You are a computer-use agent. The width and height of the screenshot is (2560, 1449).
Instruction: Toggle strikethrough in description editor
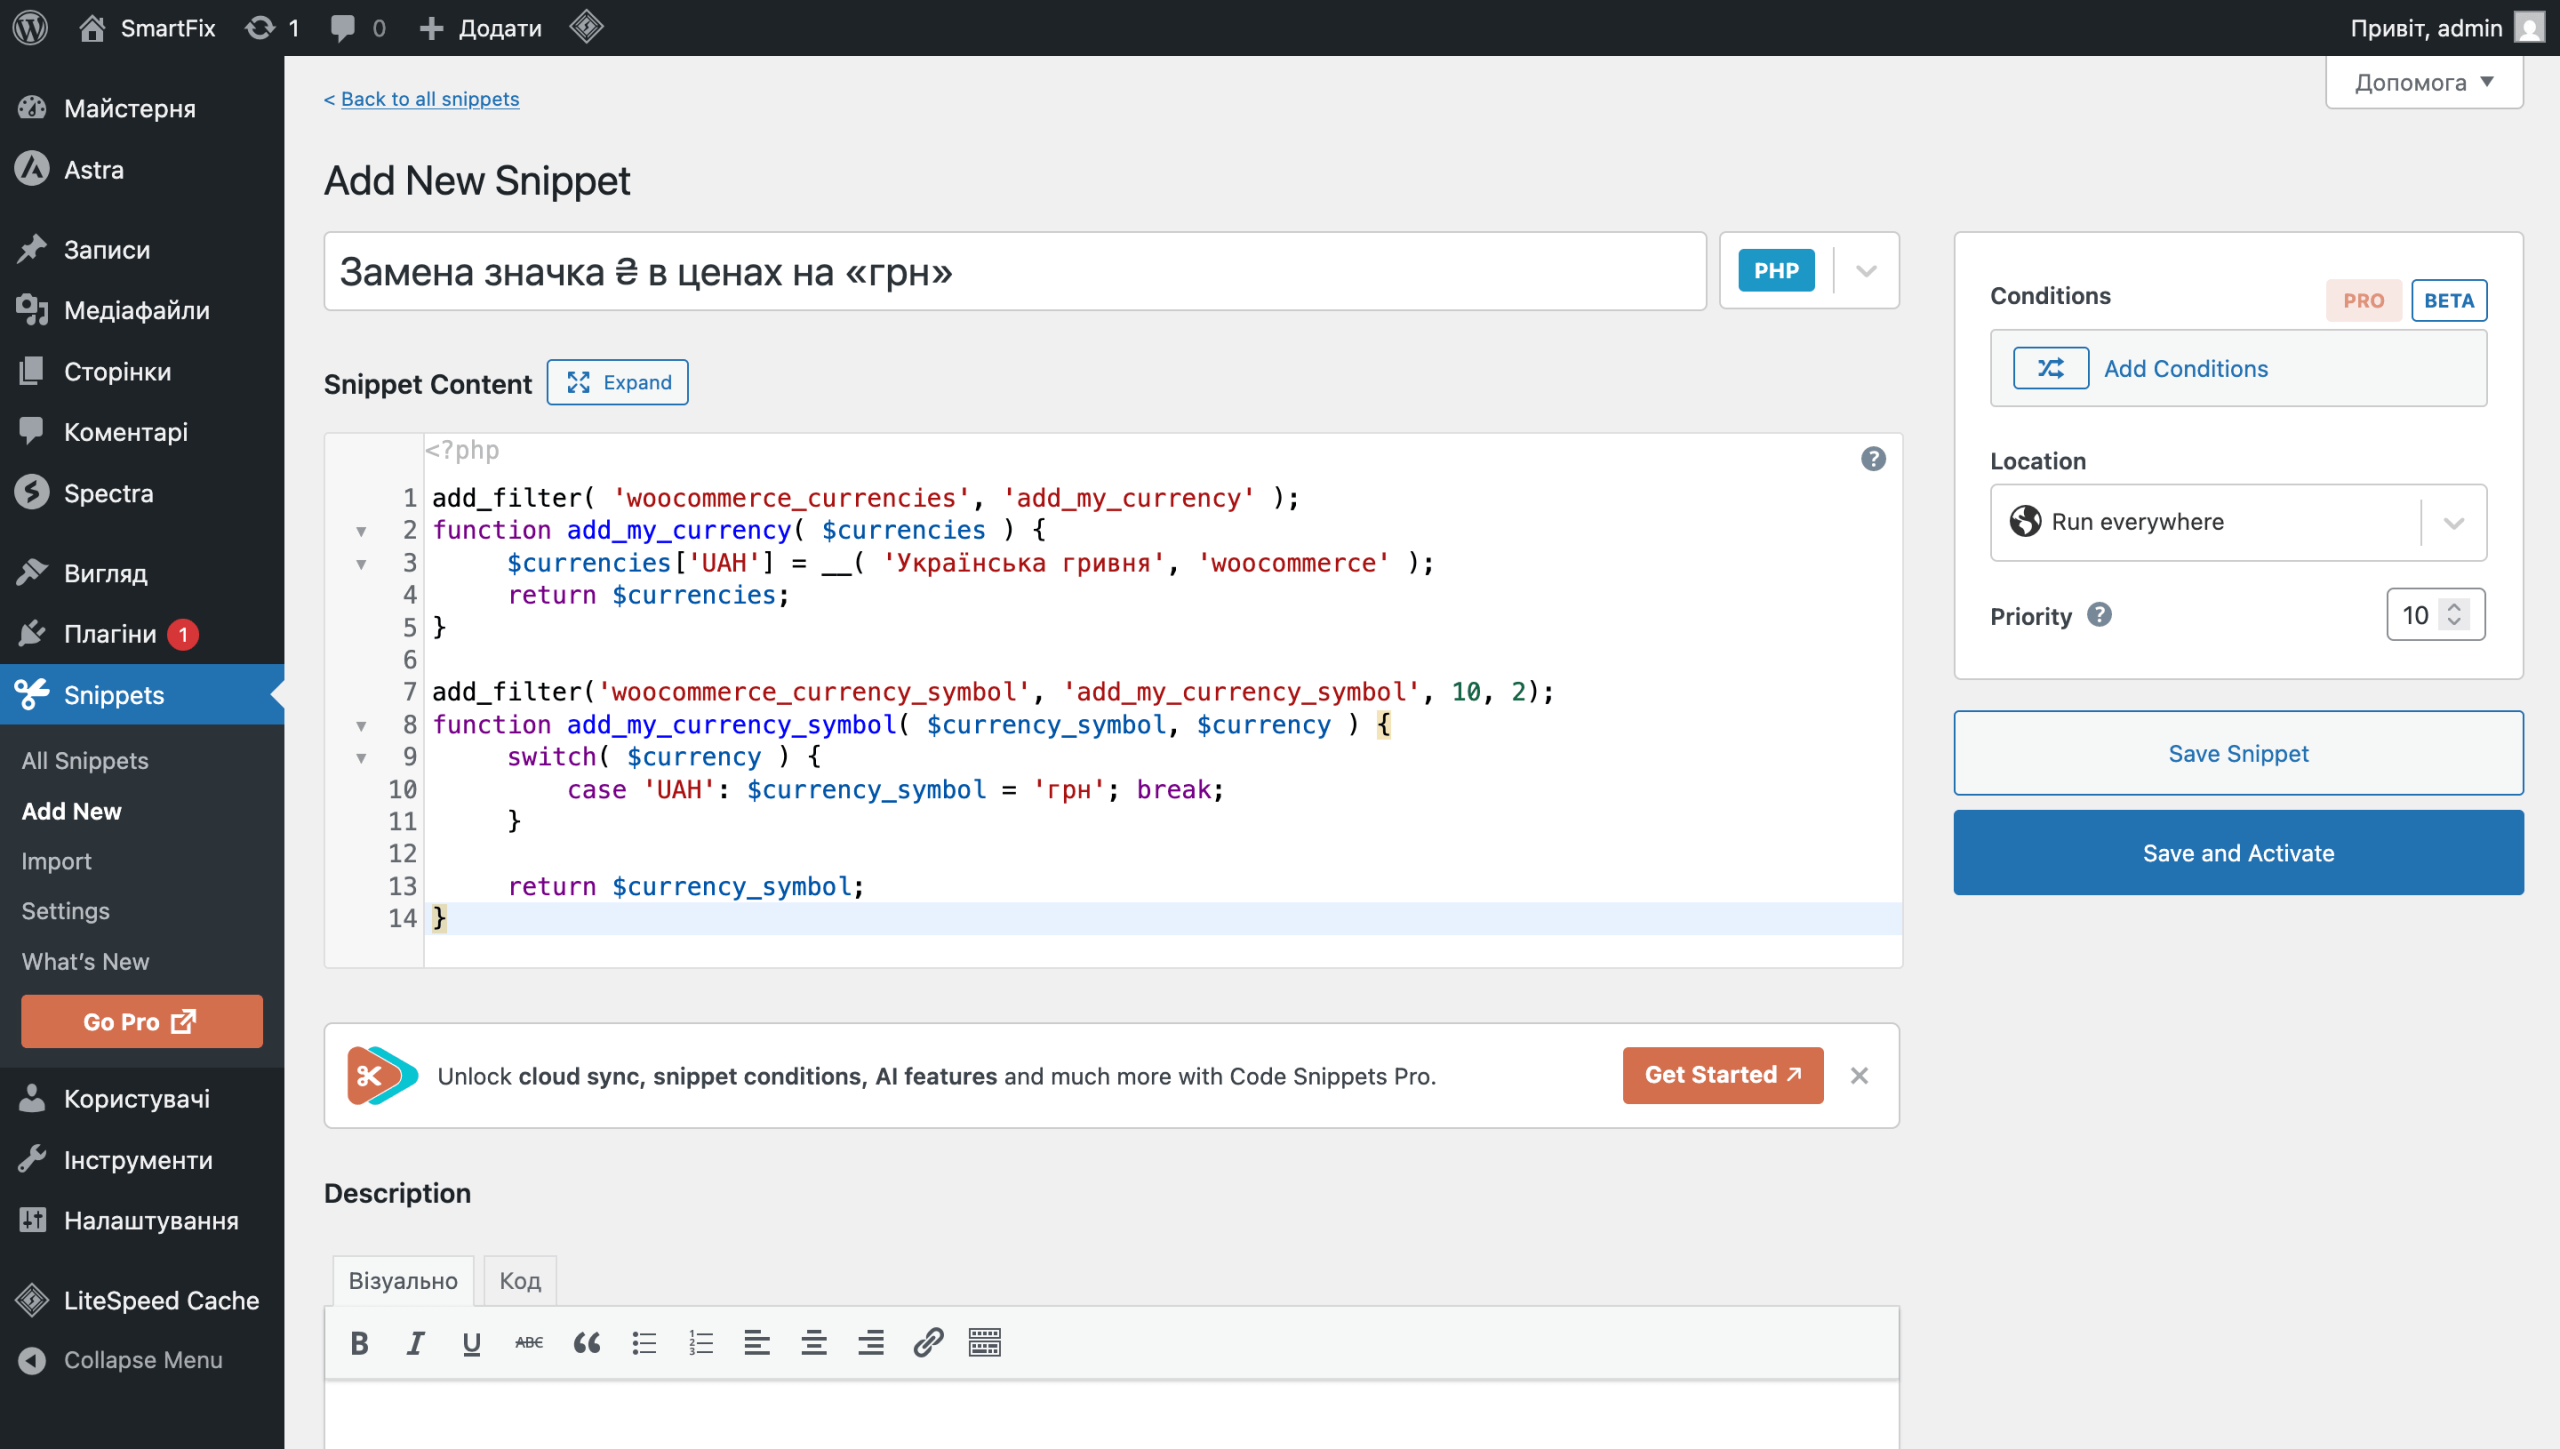529,1342
